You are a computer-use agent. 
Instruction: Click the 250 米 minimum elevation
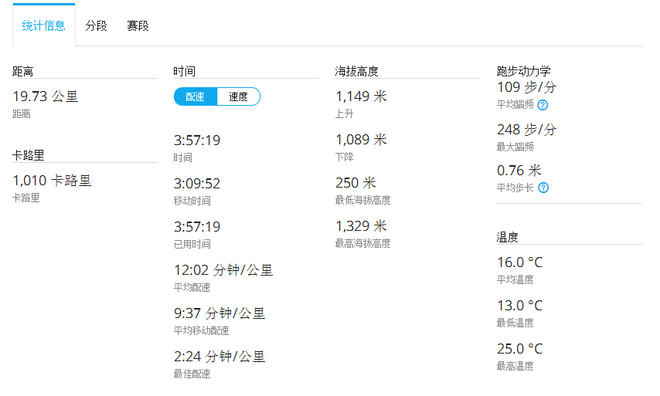tap(356, 183)
